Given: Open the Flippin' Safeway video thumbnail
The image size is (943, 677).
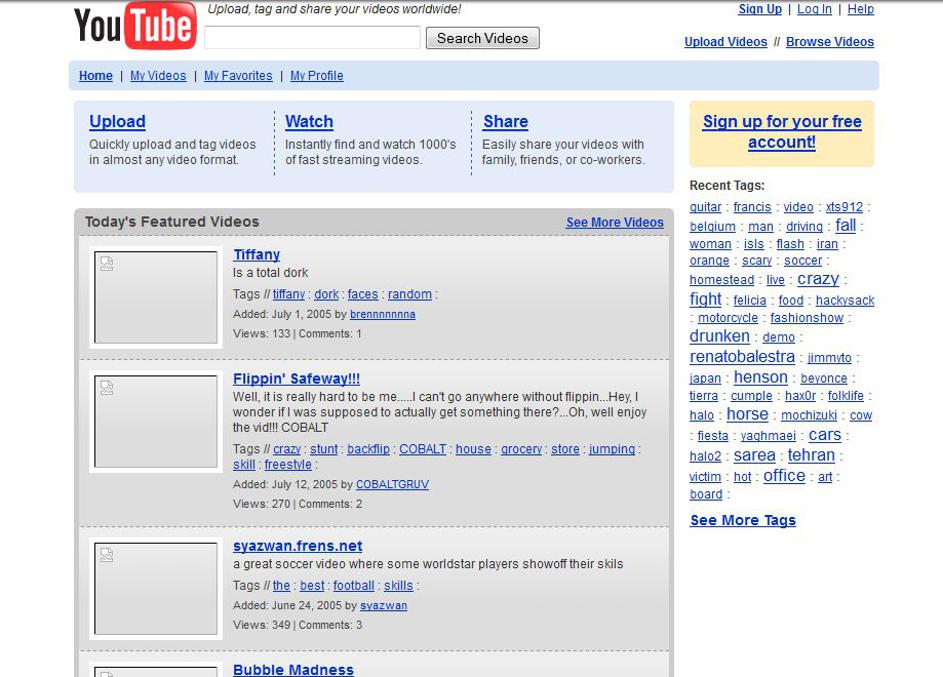Looking at the screenshot, I should coord(155,421).
